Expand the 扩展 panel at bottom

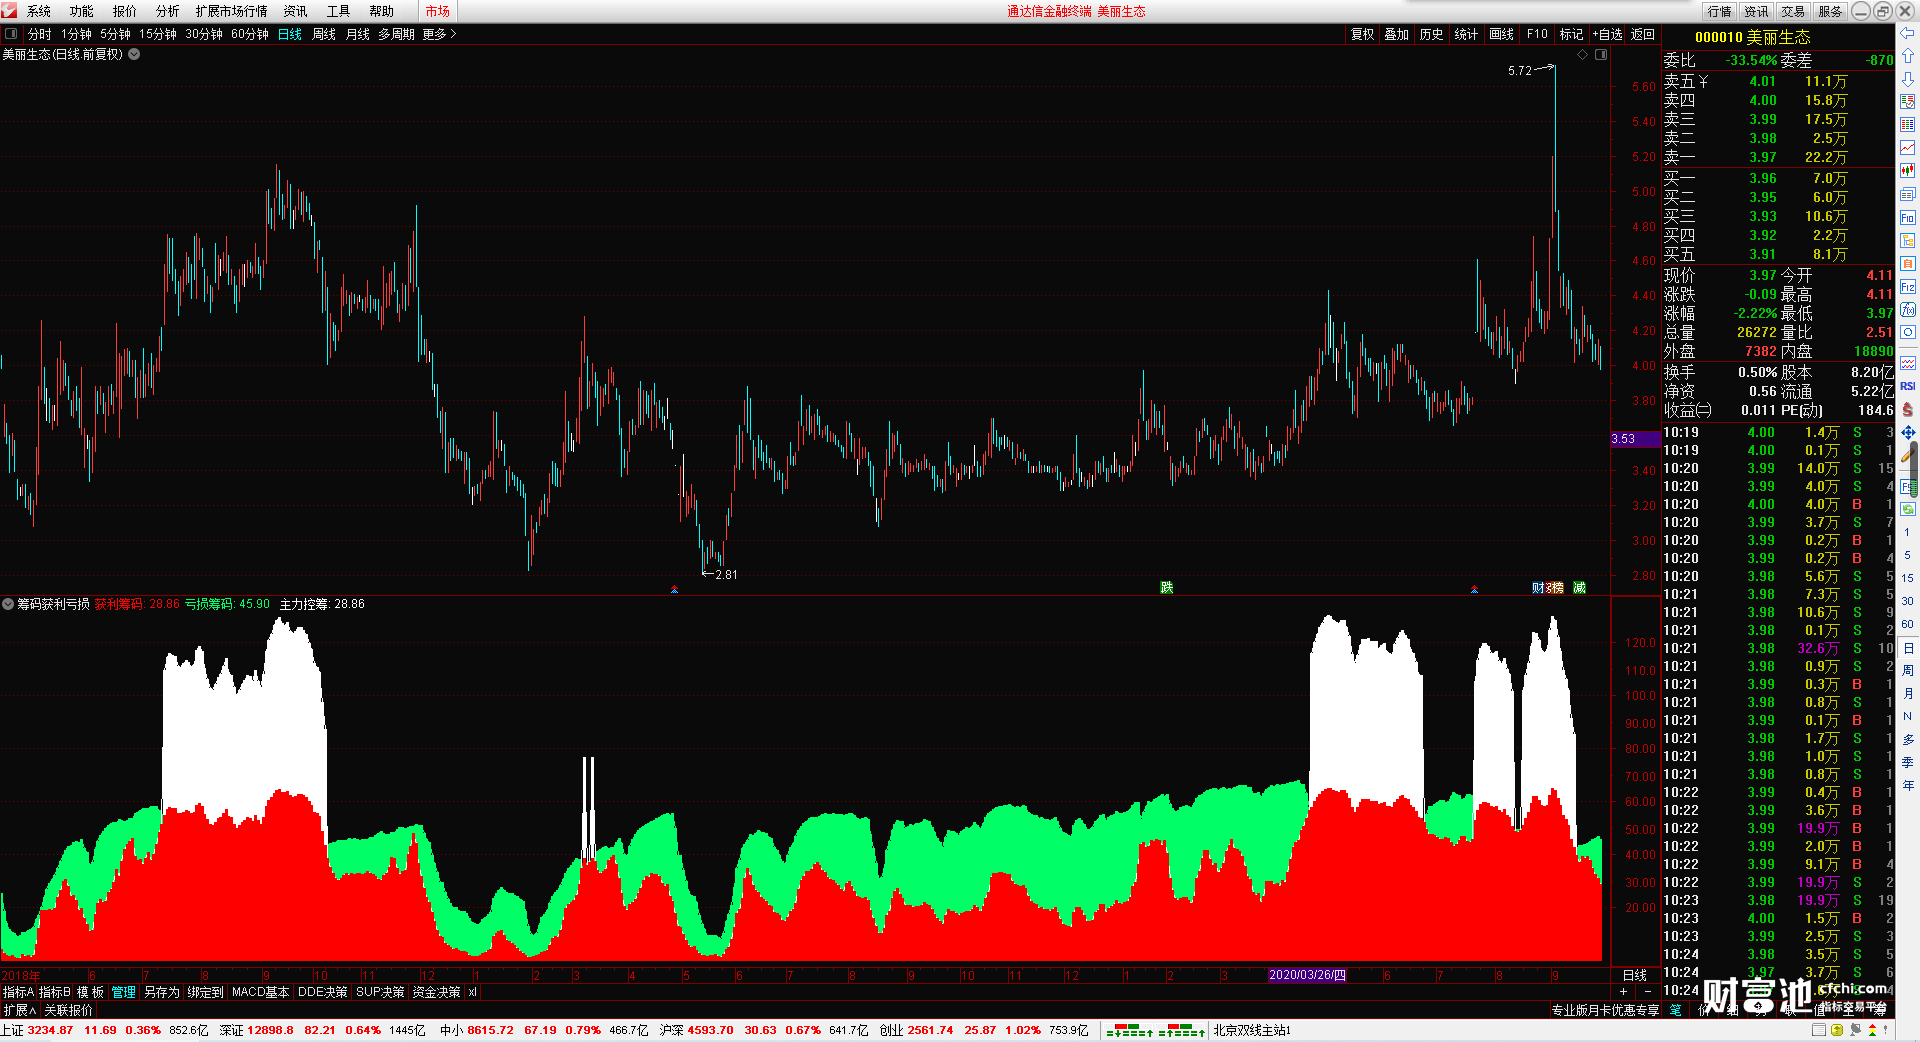[20, 1010]
